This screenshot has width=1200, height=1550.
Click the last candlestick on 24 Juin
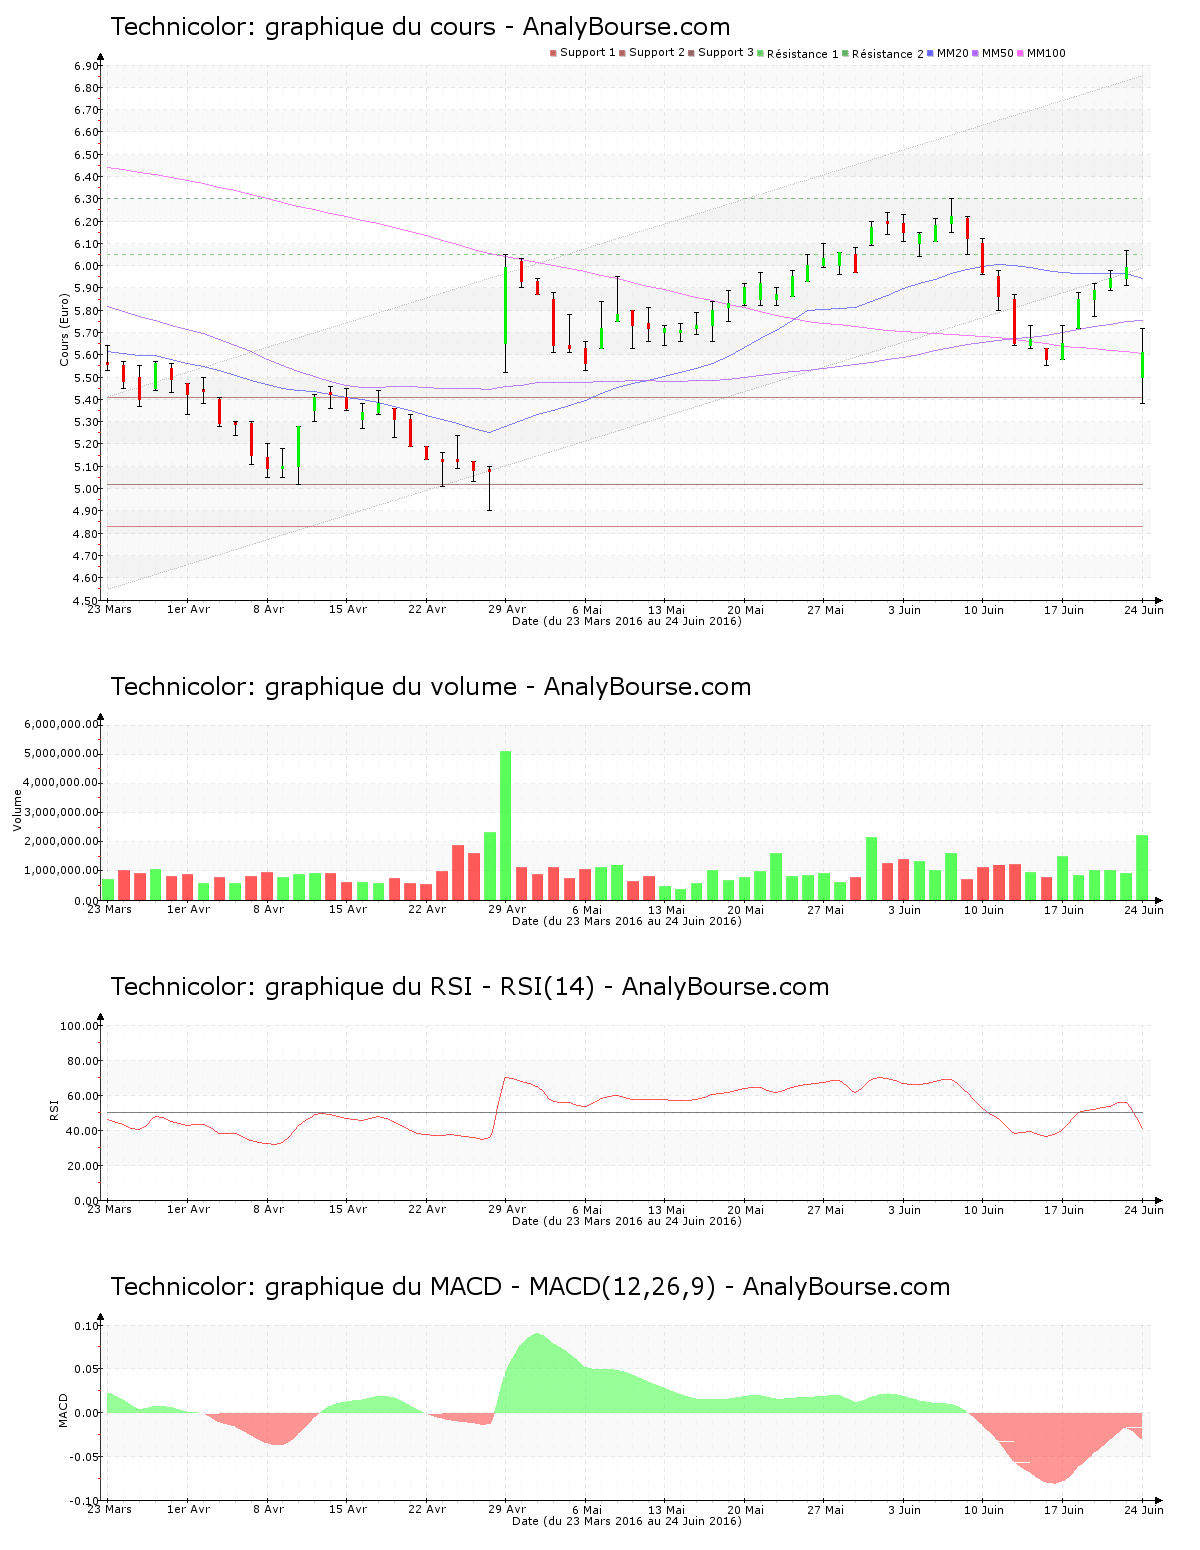[x=1142, y=366]
